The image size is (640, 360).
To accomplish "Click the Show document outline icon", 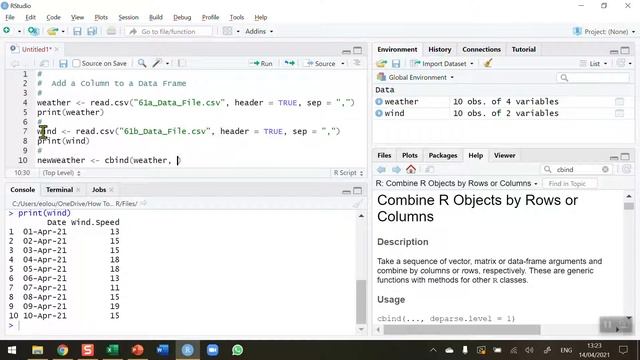I will point(357,63).
